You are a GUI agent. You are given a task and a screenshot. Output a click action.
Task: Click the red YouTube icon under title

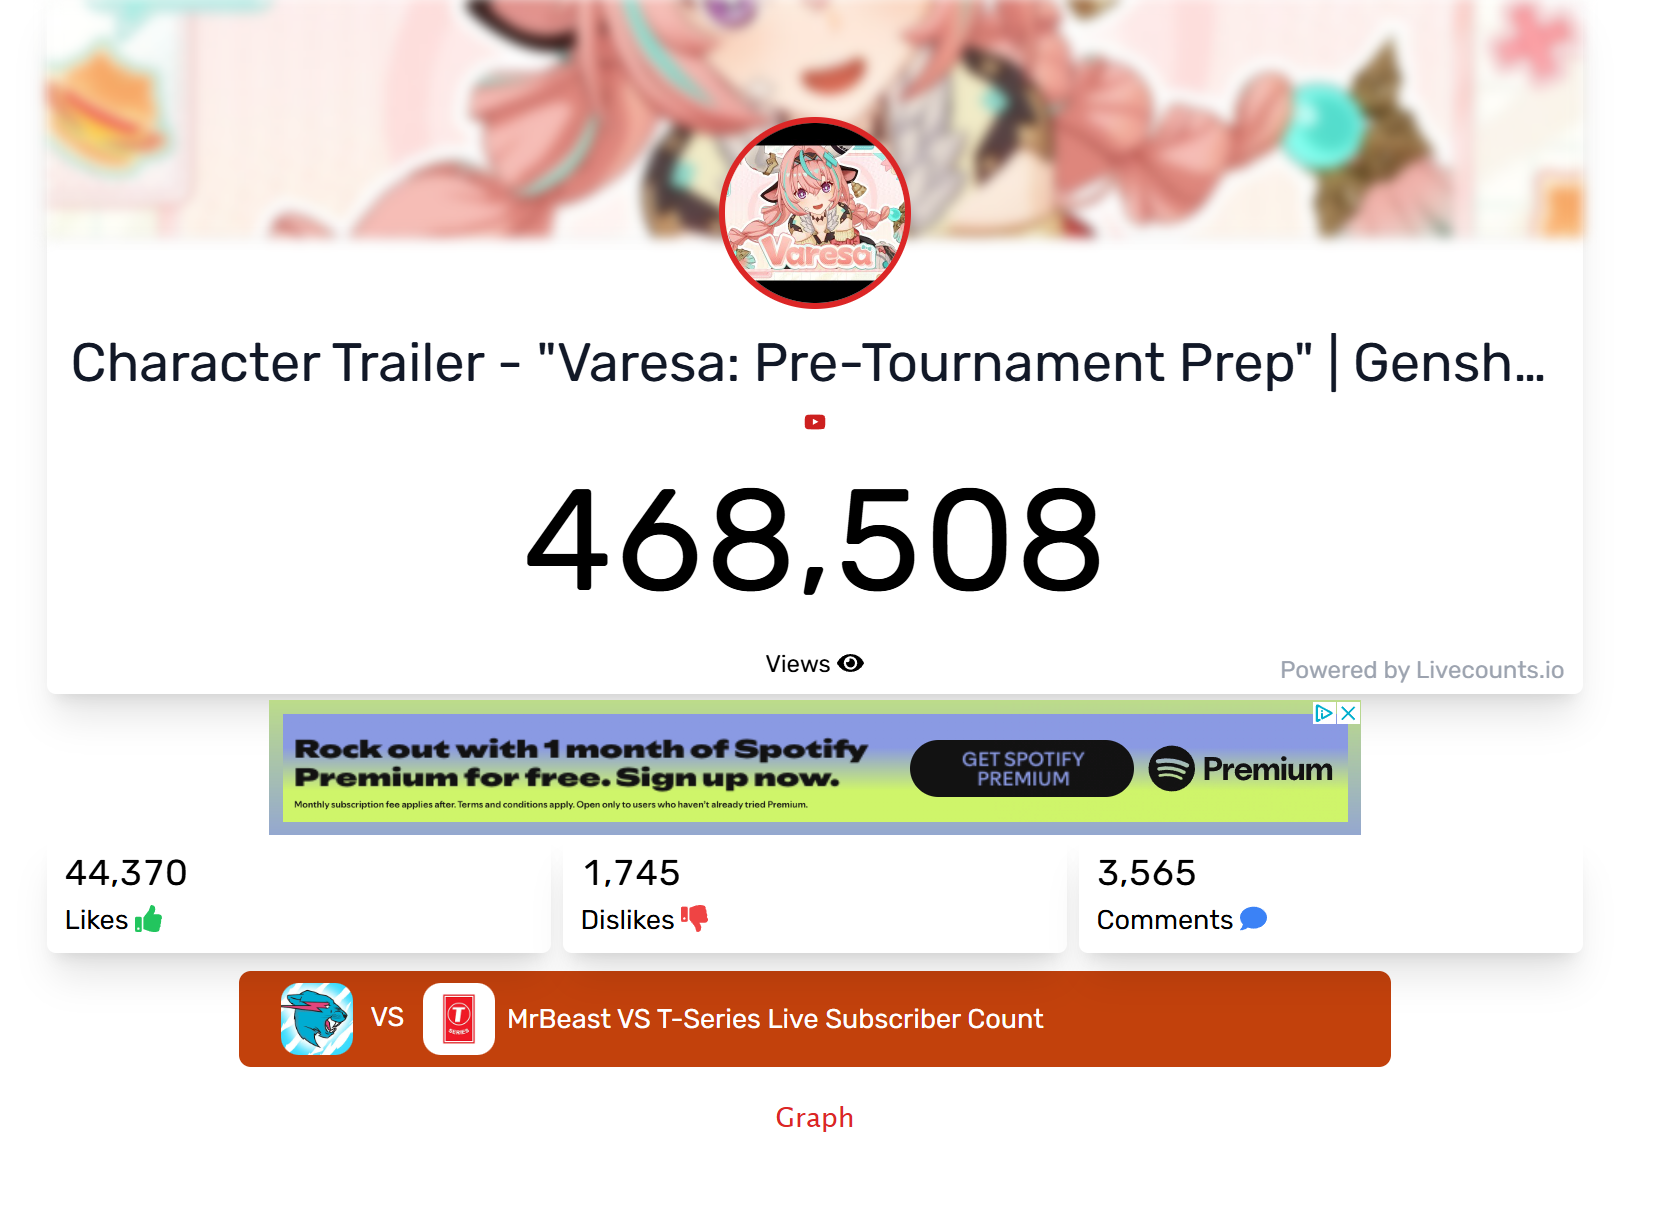pyautogui.click(x=815, y=422)
